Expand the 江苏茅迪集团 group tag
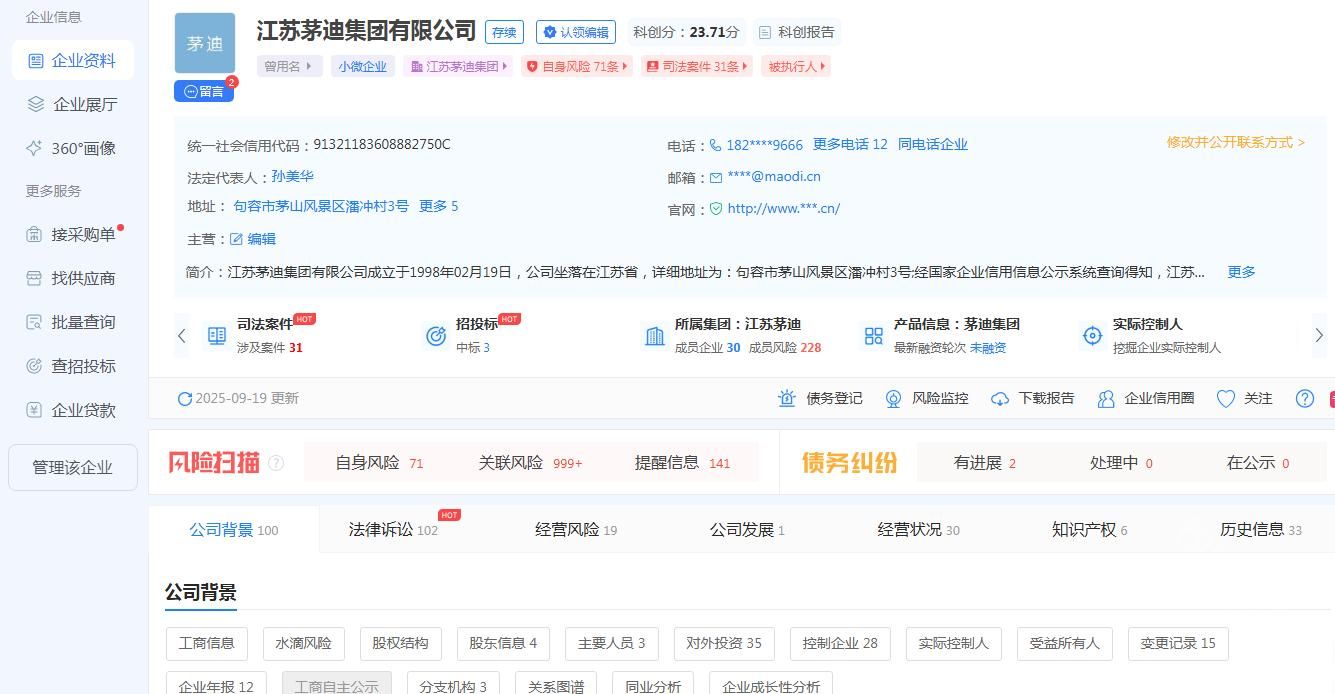This screenshot has height=694, width=1335. coord(460,66)
